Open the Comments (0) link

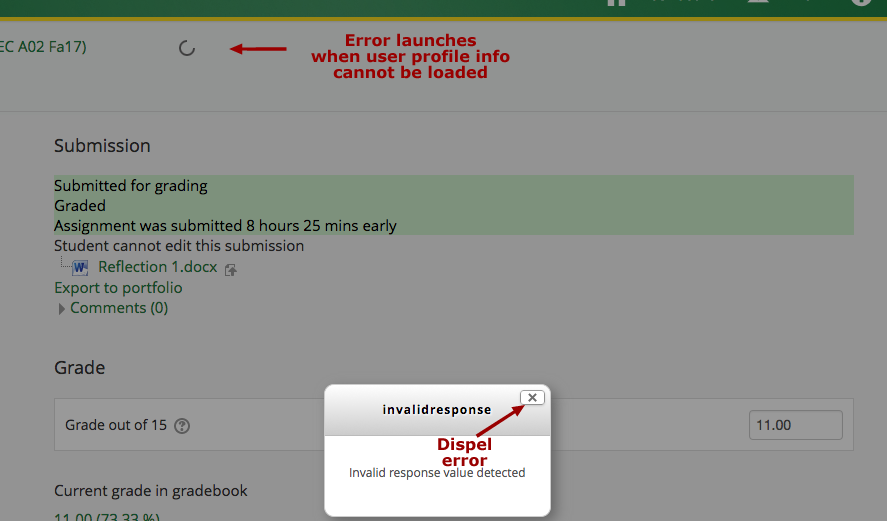[x=119, y=308]
